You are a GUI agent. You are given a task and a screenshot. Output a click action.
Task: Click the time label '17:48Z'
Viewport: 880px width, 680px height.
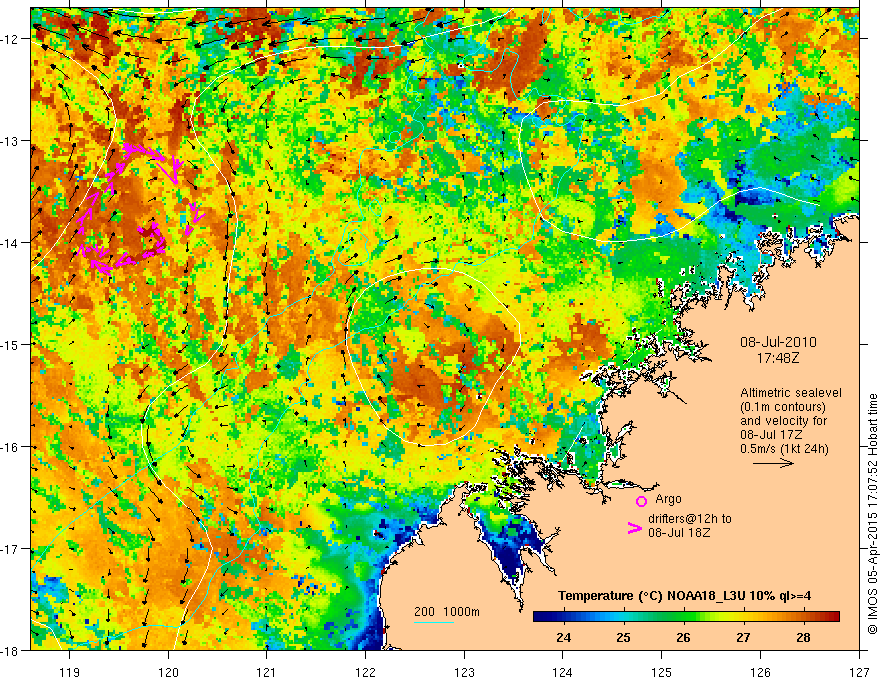(x=778, y=358)
